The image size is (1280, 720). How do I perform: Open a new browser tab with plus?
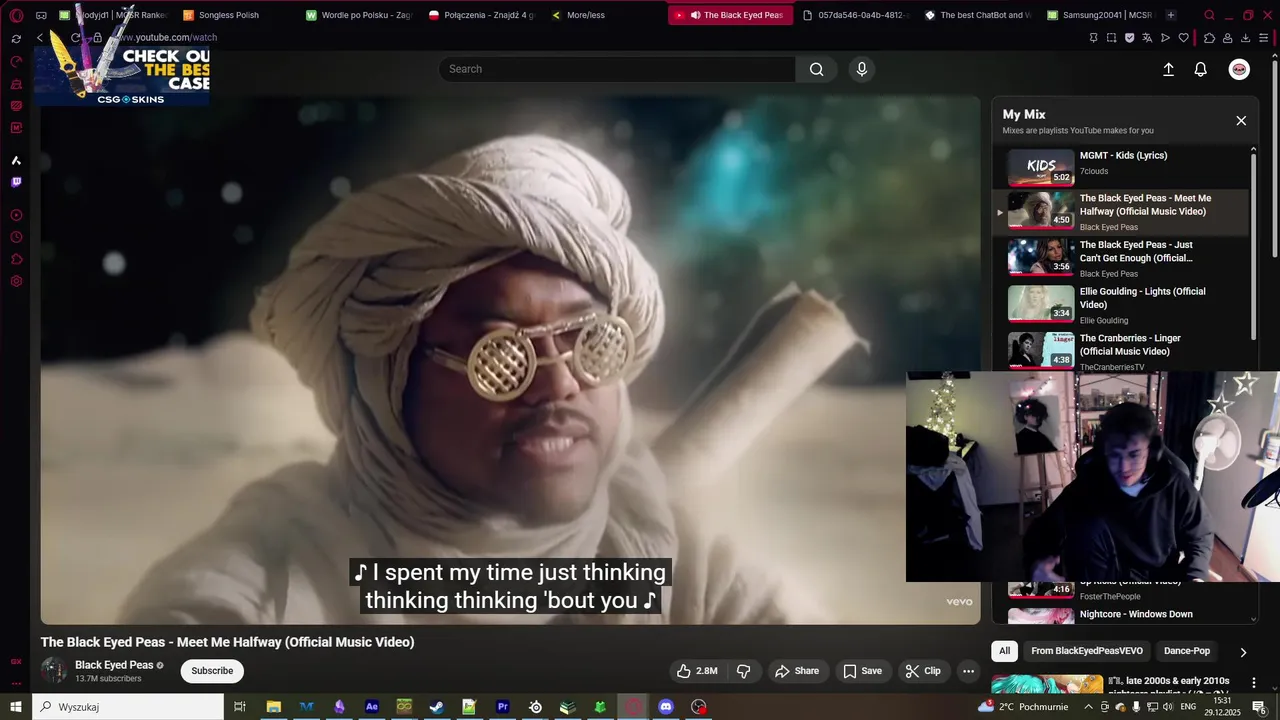click(x=1171, y=15)
